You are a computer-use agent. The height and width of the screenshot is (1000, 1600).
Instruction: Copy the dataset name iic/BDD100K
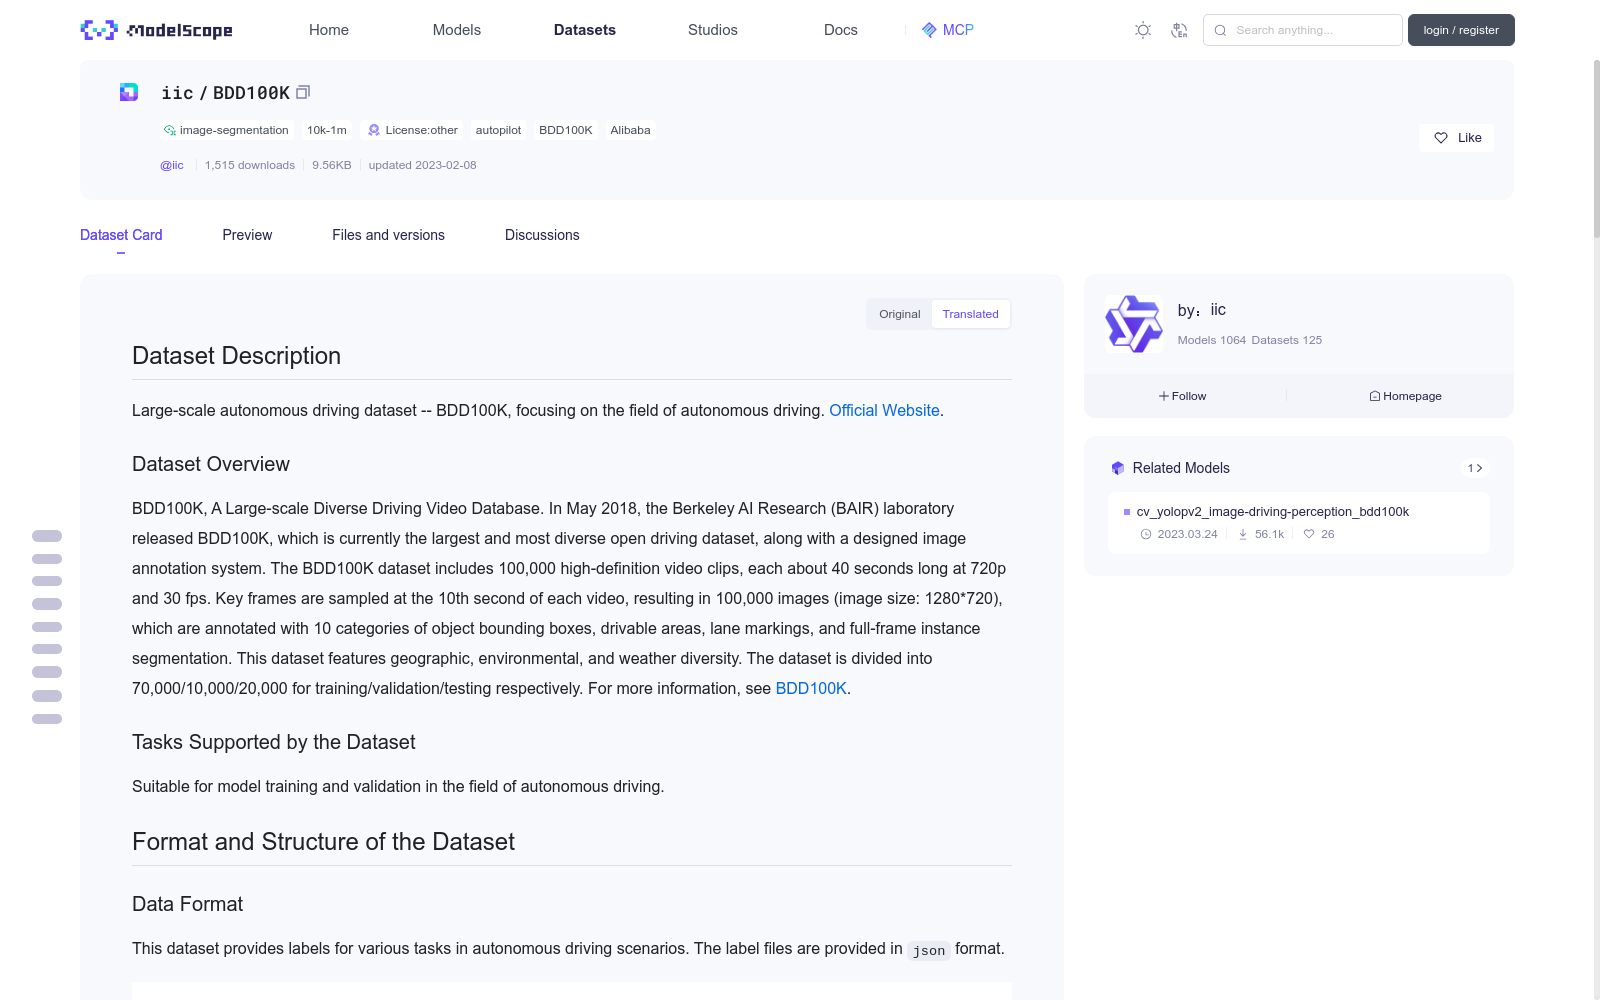tap(304, 92)
